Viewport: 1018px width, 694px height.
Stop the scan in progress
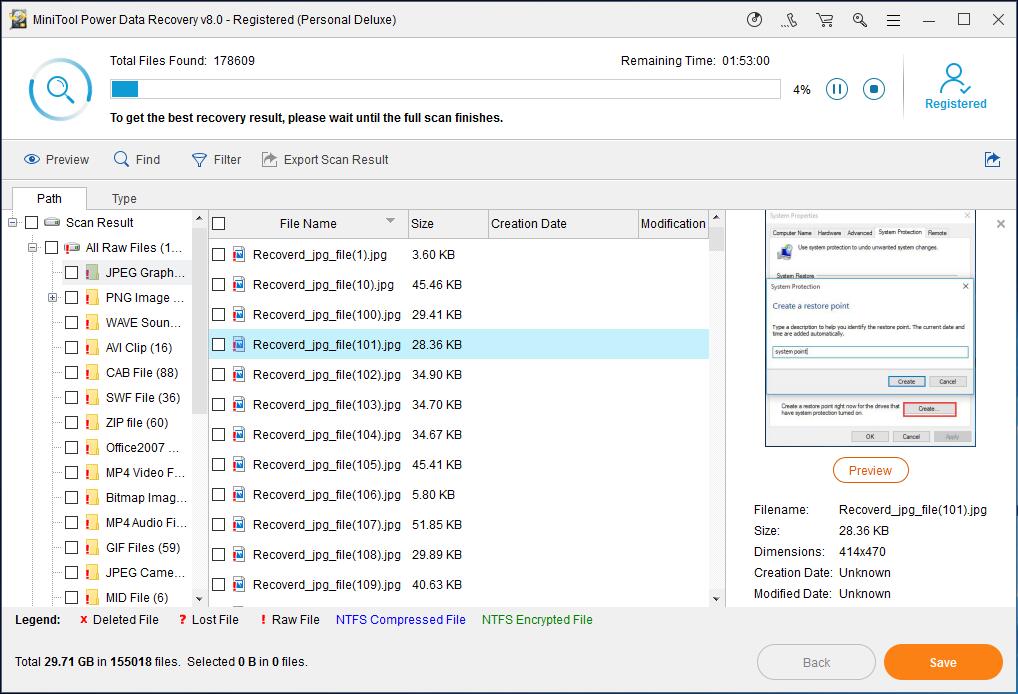point(873,89)
